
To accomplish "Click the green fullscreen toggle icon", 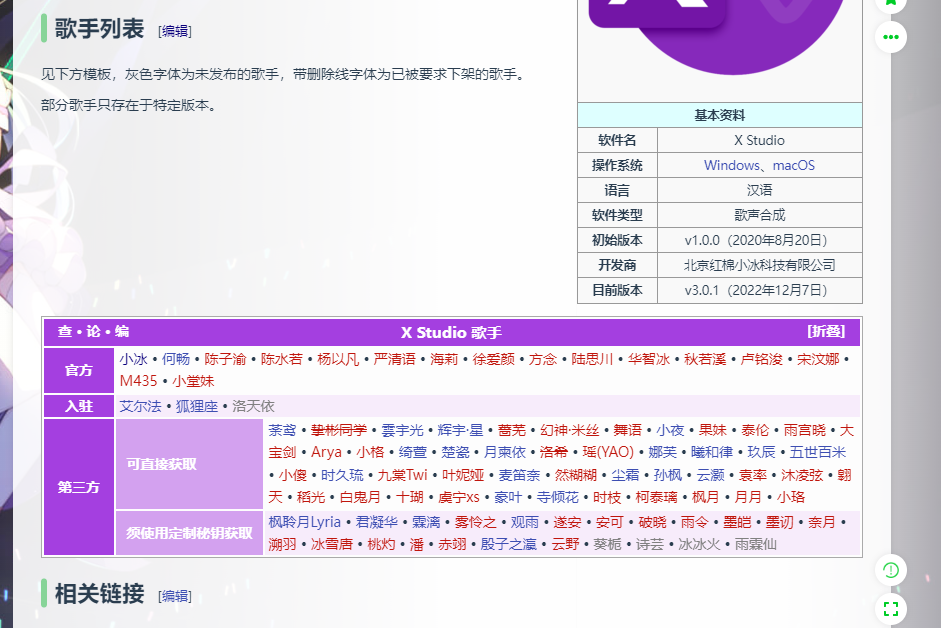I will [x=891, y=609].
